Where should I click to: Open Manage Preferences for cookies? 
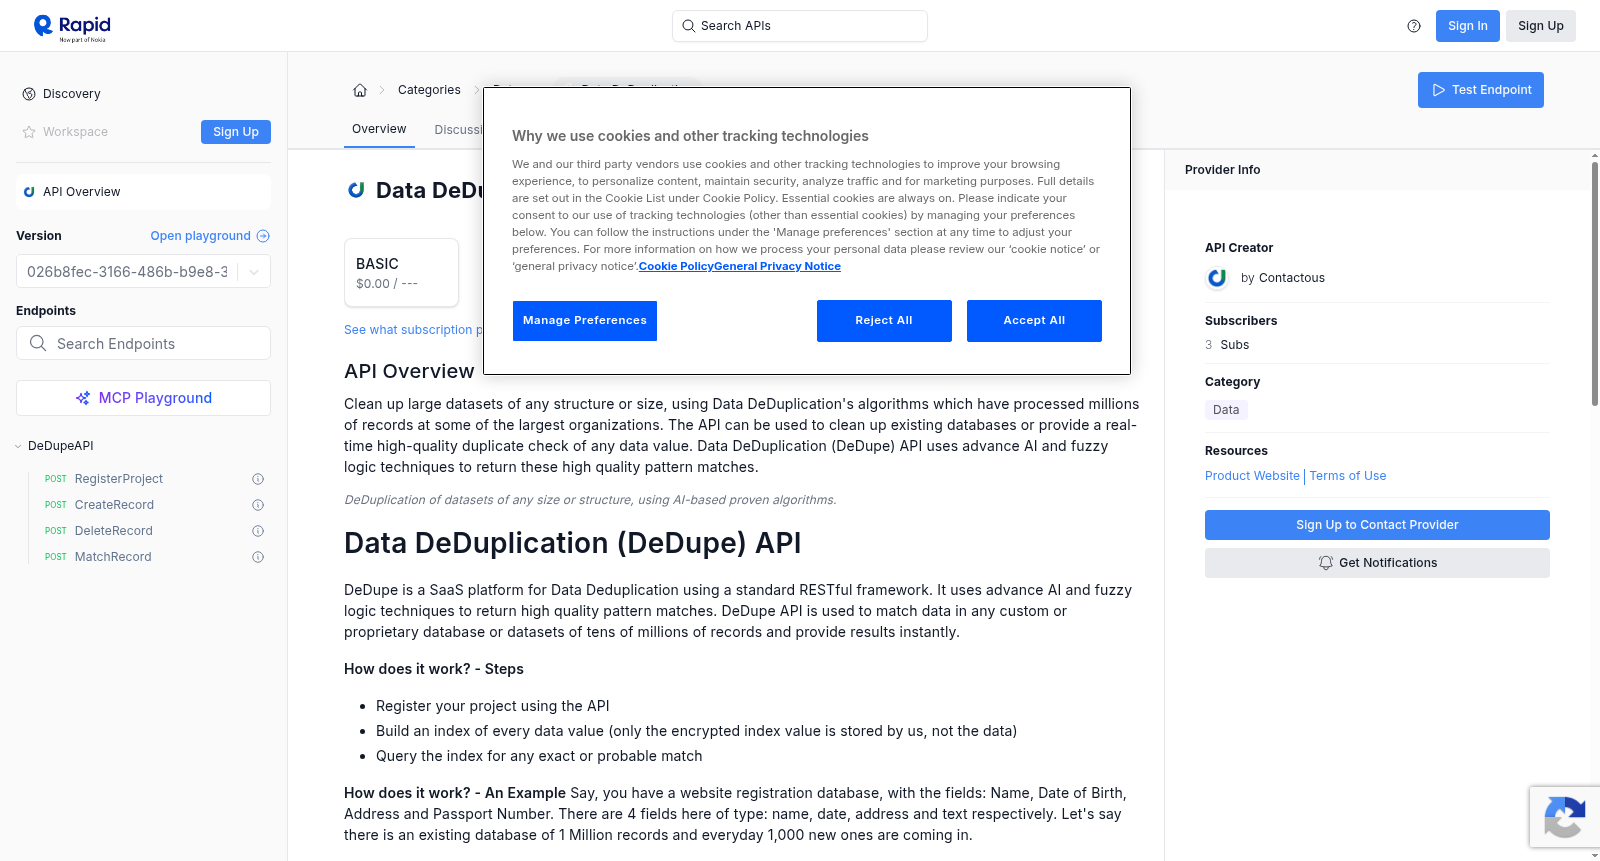[585, 321]
